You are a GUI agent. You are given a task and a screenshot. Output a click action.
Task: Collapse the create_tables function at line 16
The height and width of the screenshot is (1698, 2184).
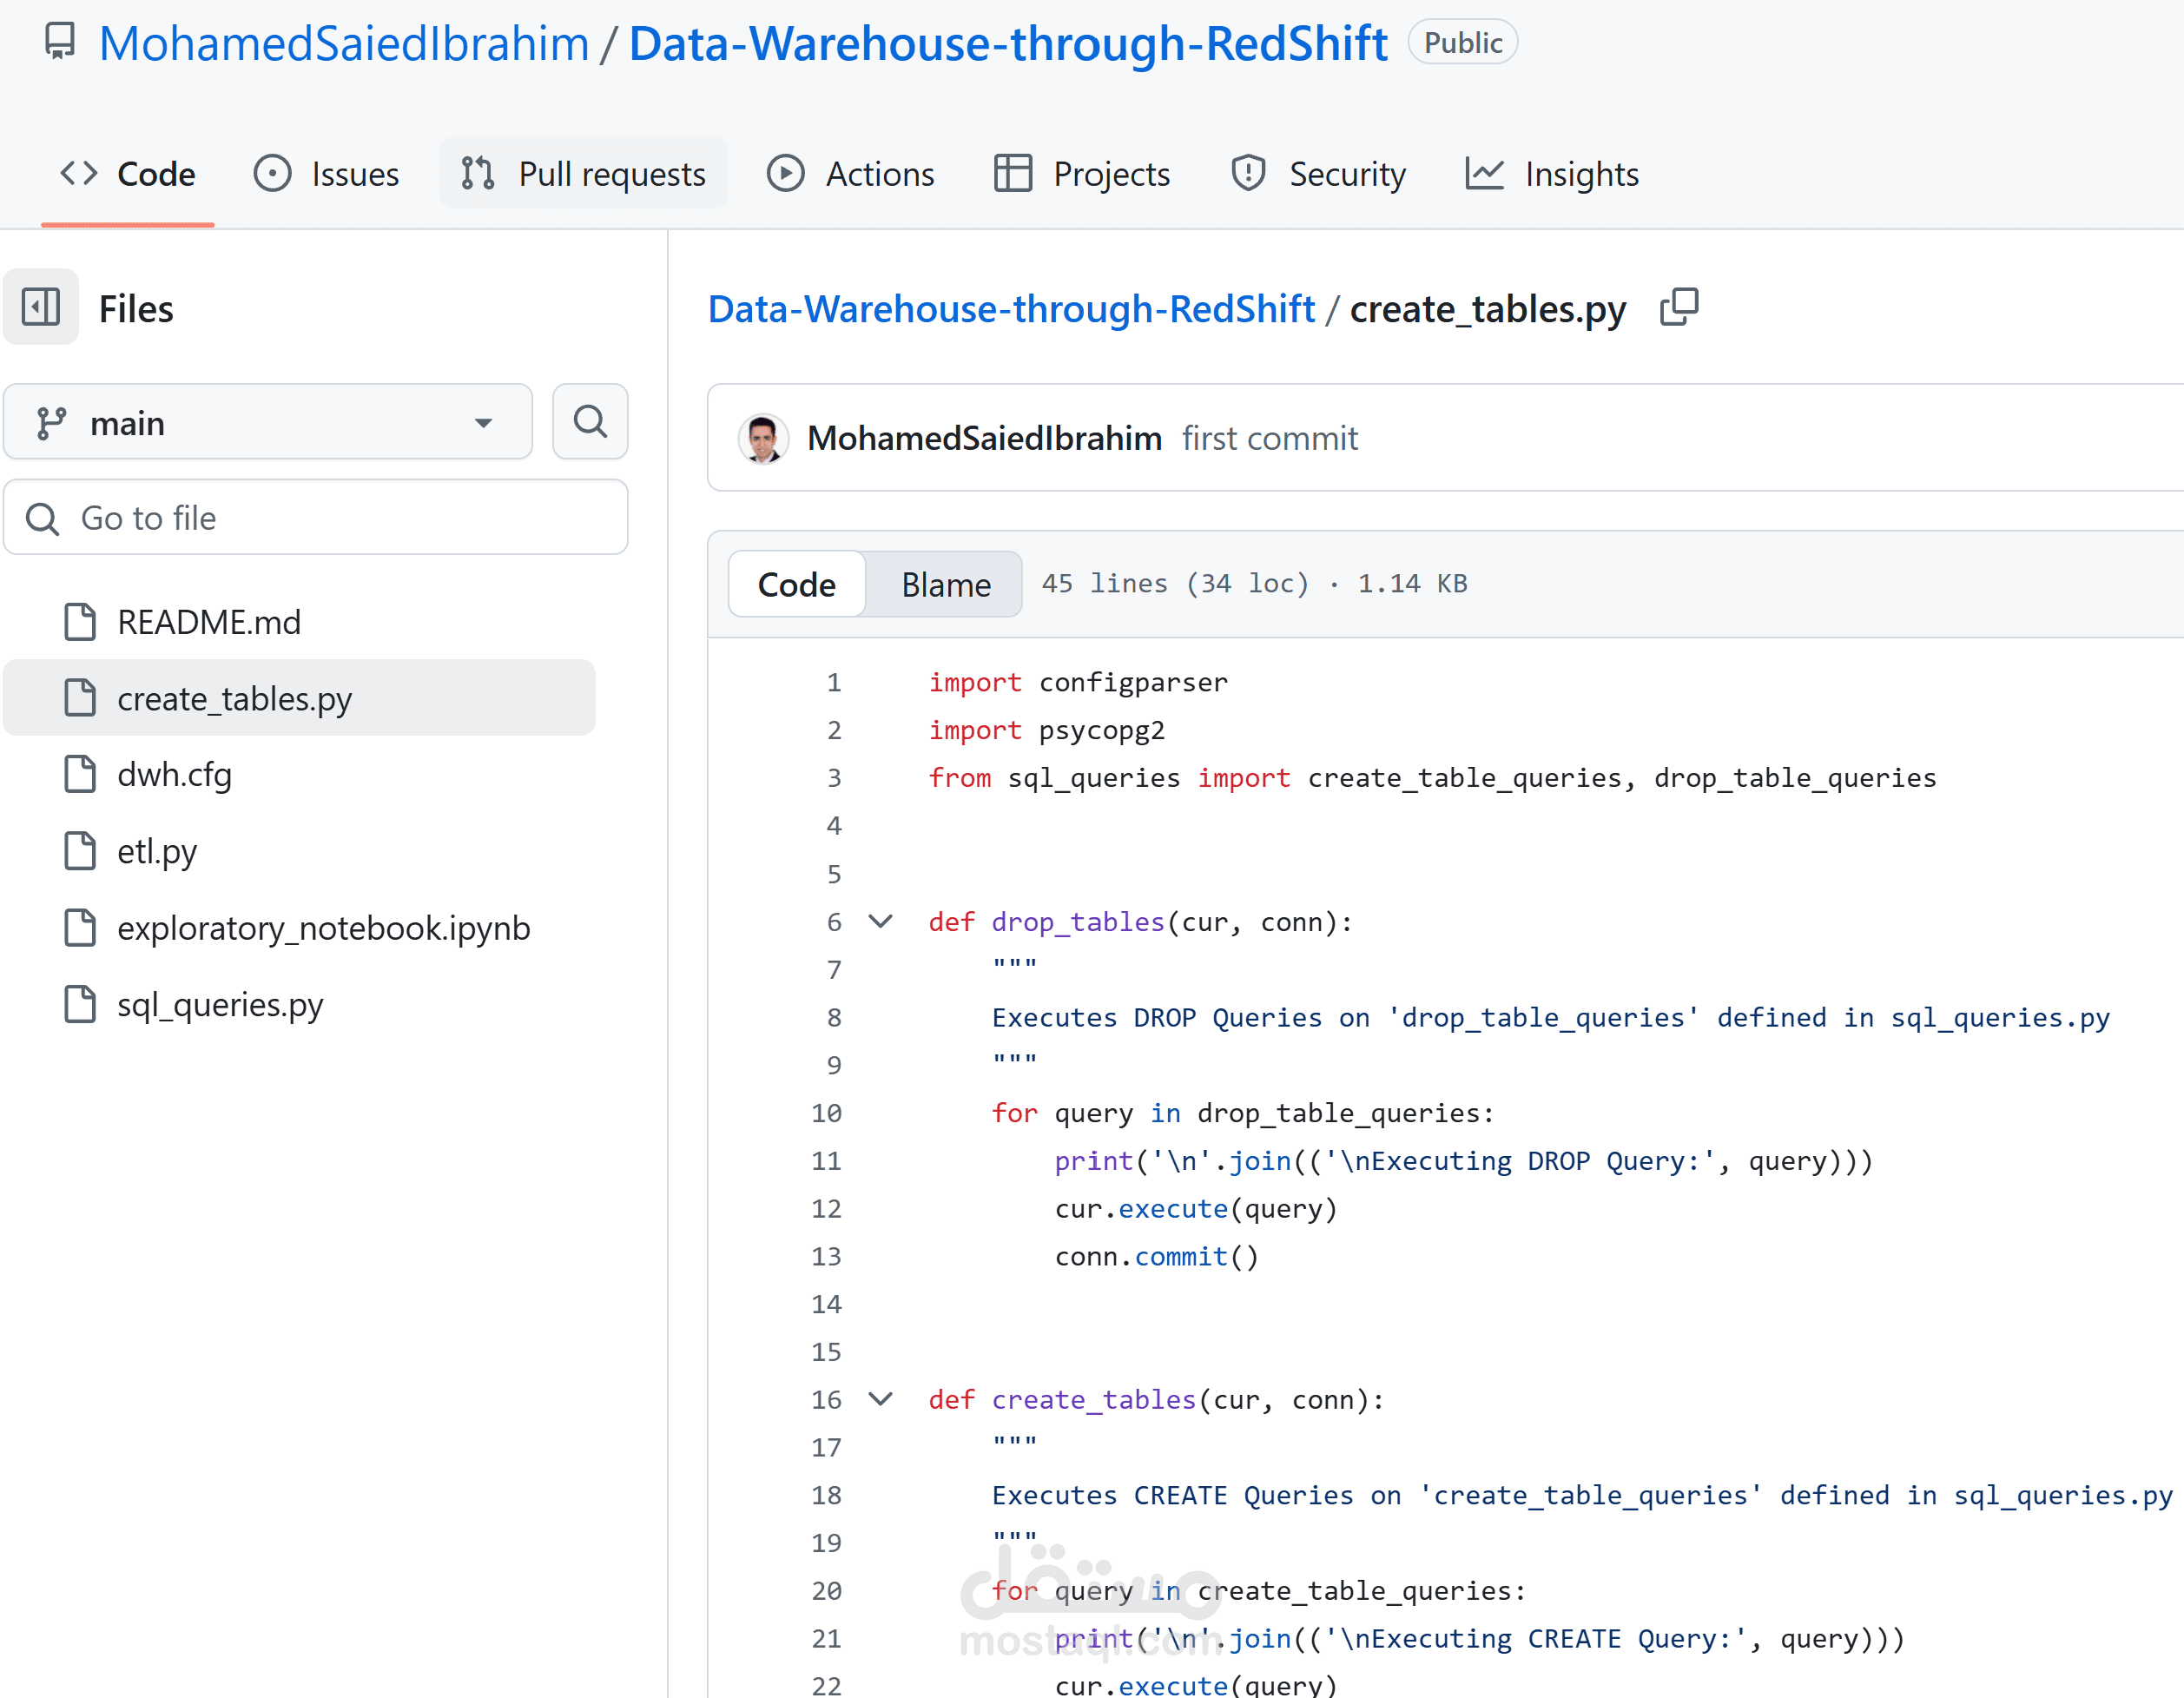[880, 1399]
